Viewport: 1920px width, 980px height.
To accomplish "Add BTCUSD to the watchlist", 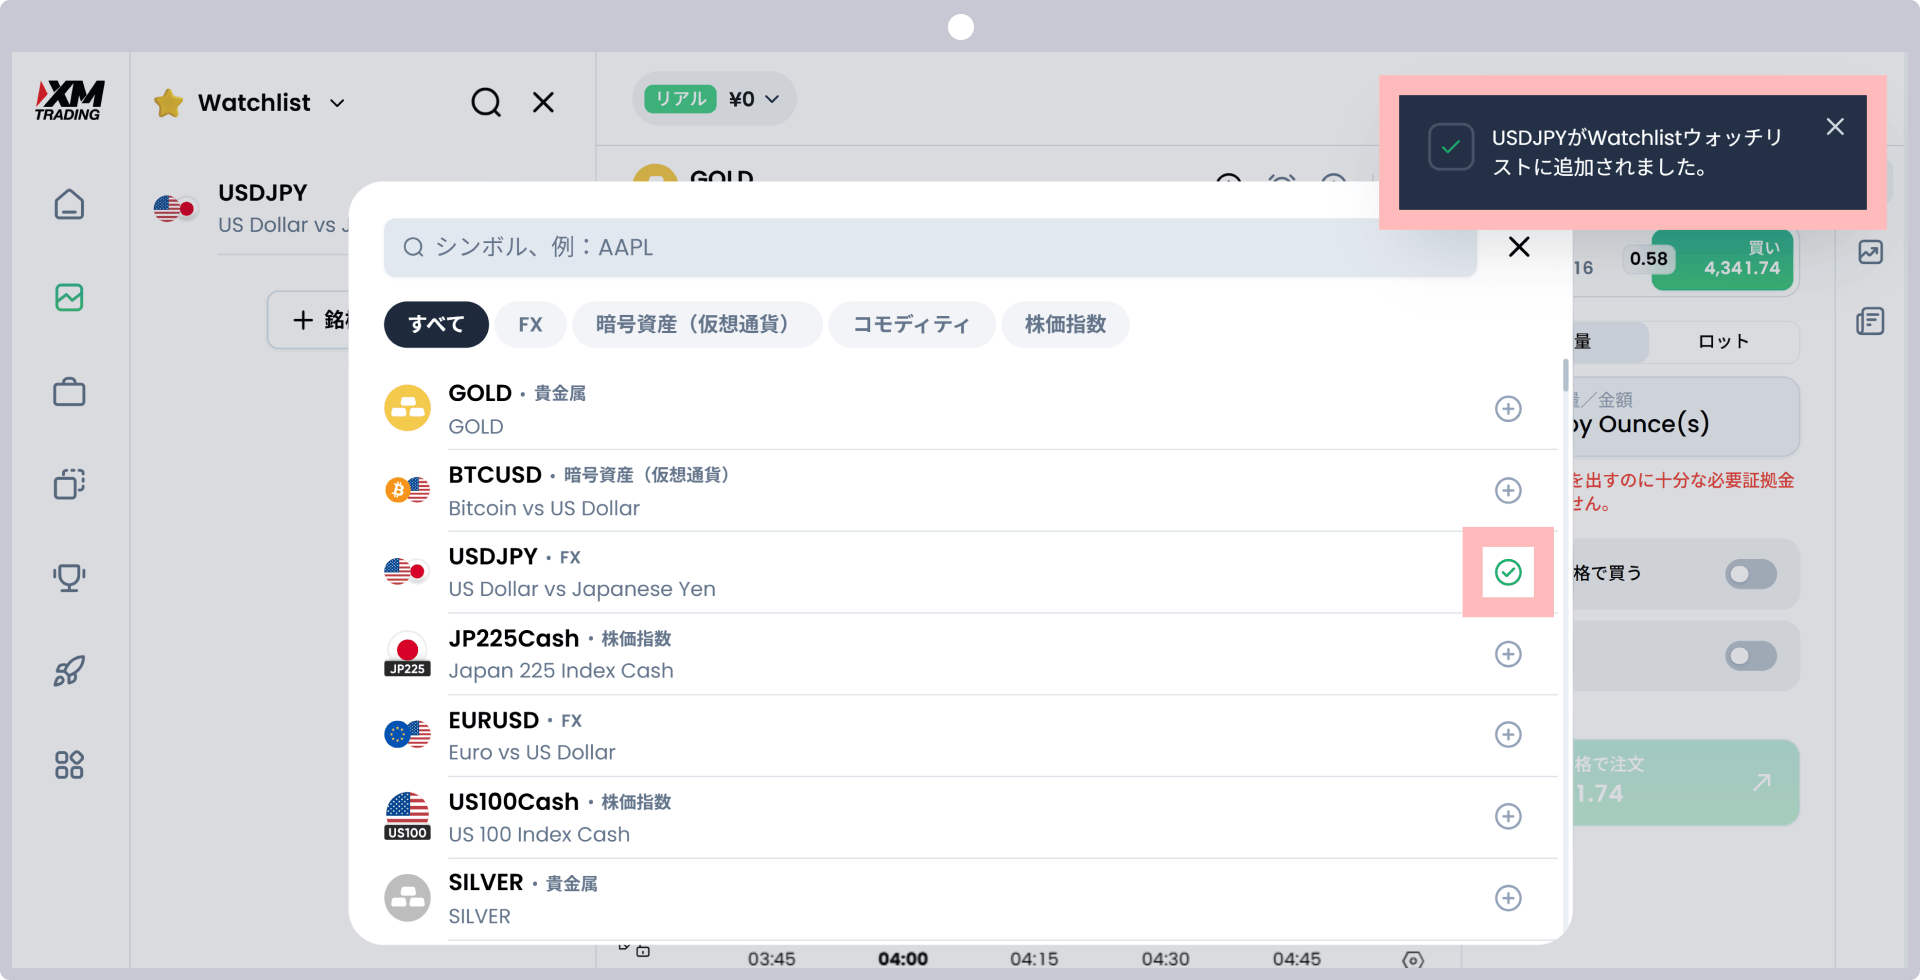I will point(1508,490).
